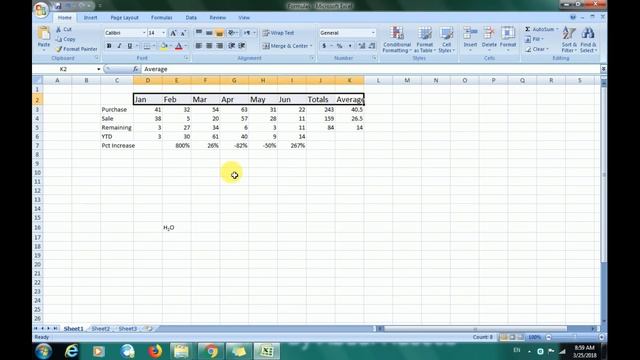Click the Borders icon in Font group
The image size is (640, 360).
tap(147, 46)
